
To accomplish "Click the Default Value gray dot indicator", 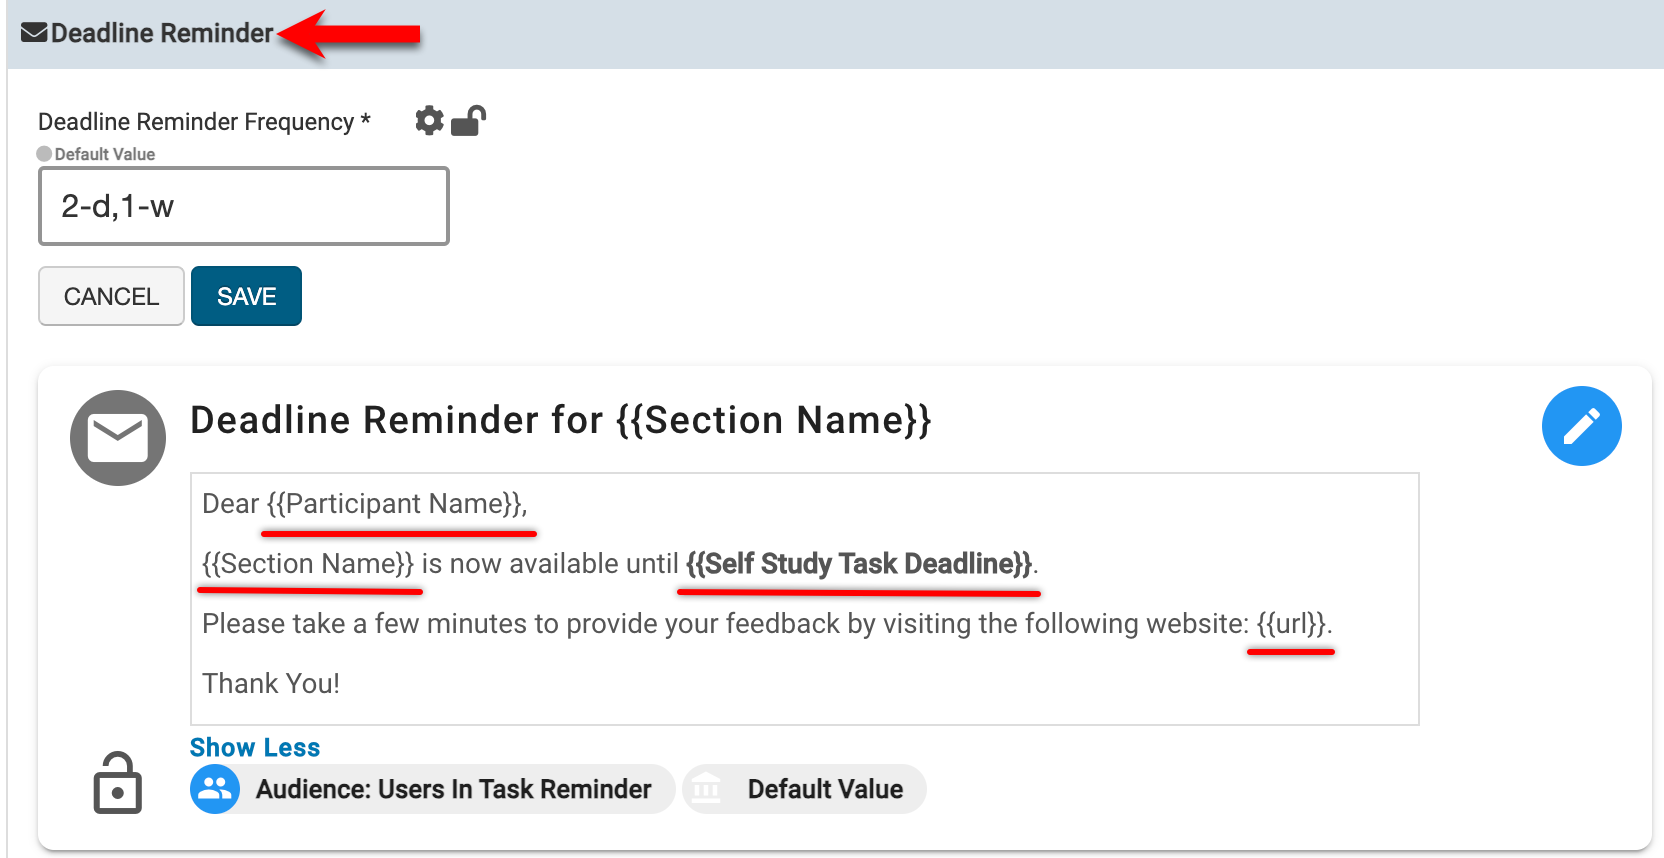I will point(44,154).
